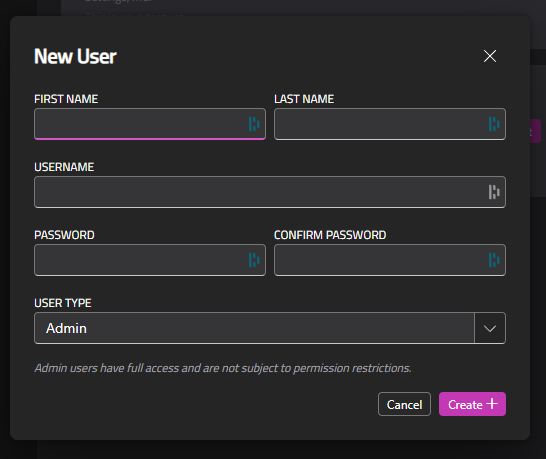Screen dimensions: 546x459
Task: Expand User Type list via chevron arrow
Action: point(490,328)
